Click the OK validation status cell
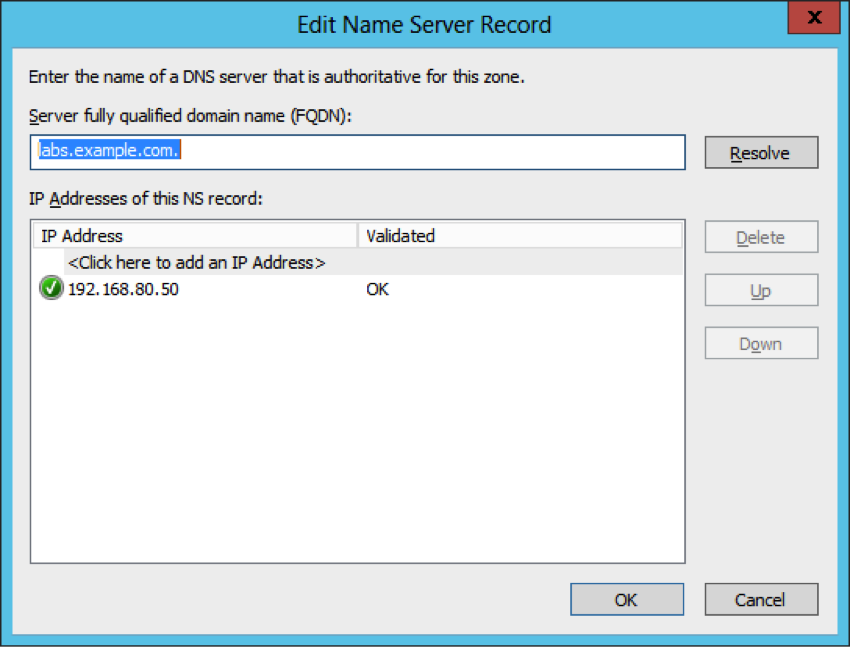Image resolution: width=850 pixels, height=647 pixels. tap(377, 289)
